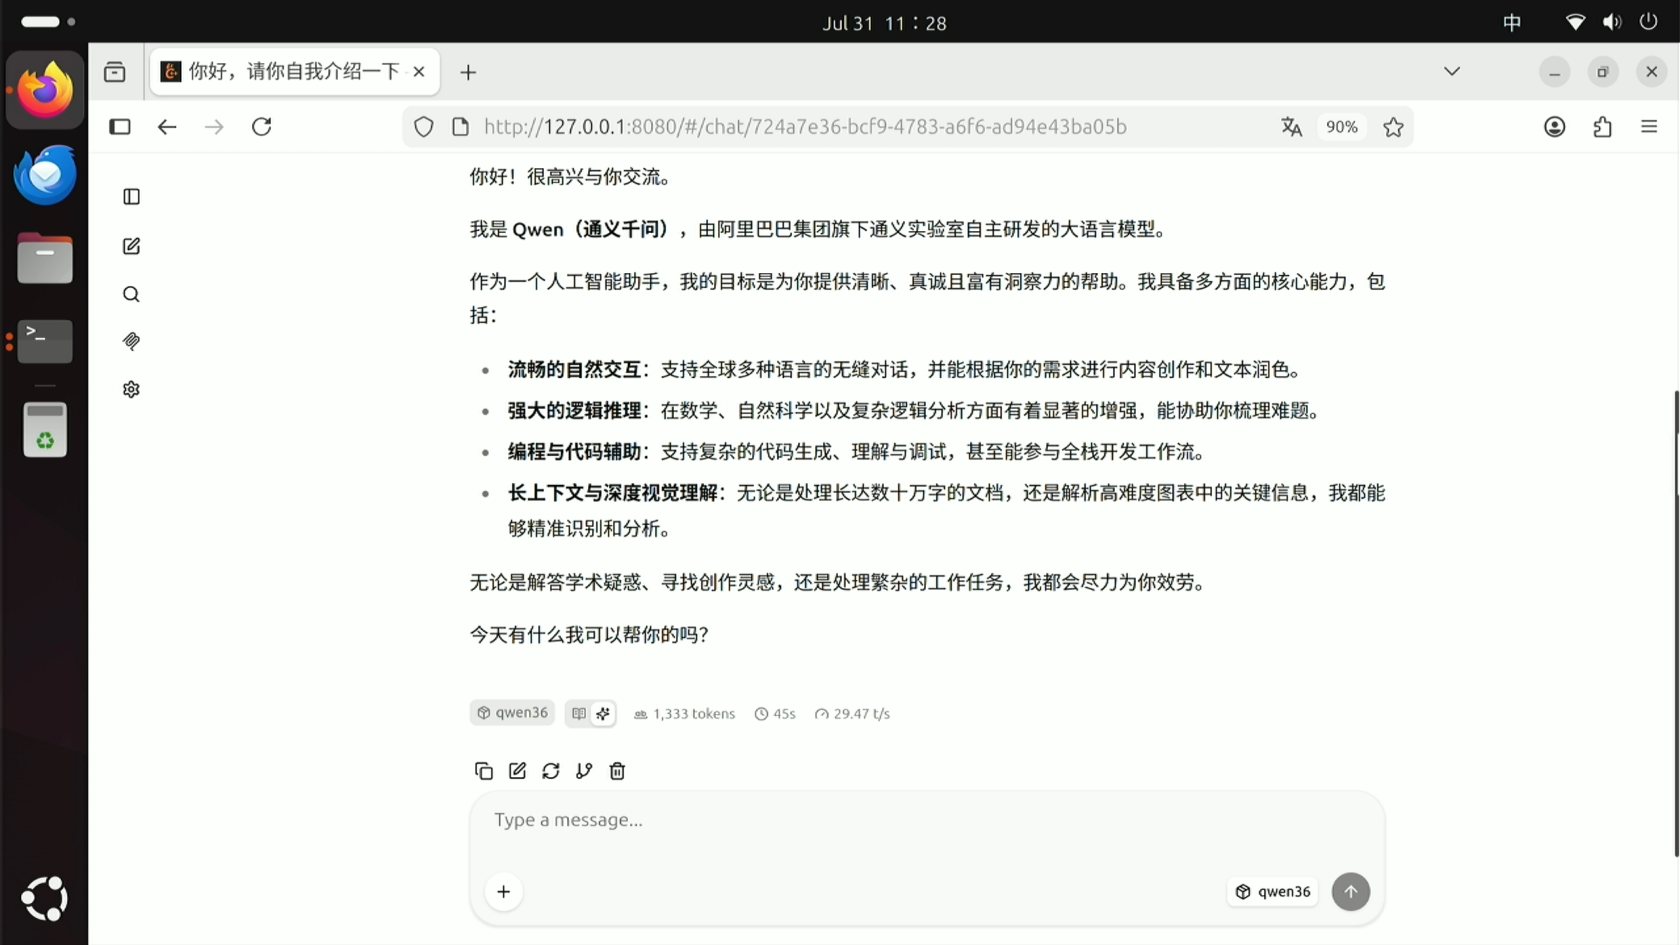The width and height of the screenshot is (1680, 945).
Task: Open a new browser tab
Action: 468,72
